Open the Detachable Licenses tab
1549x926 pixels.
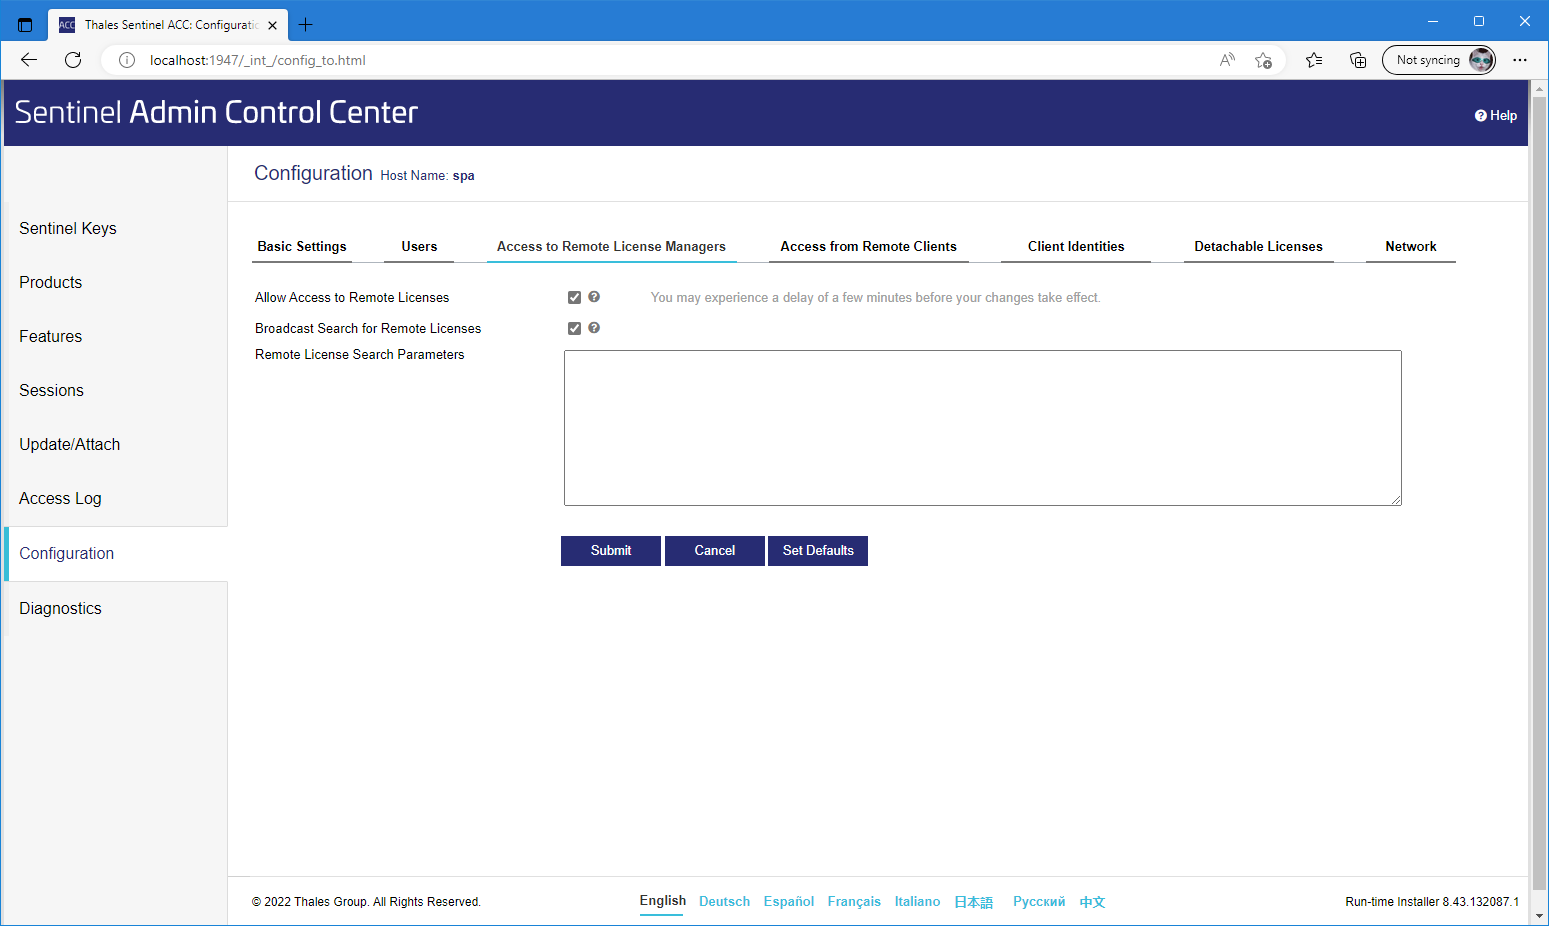pos(1257,247)
